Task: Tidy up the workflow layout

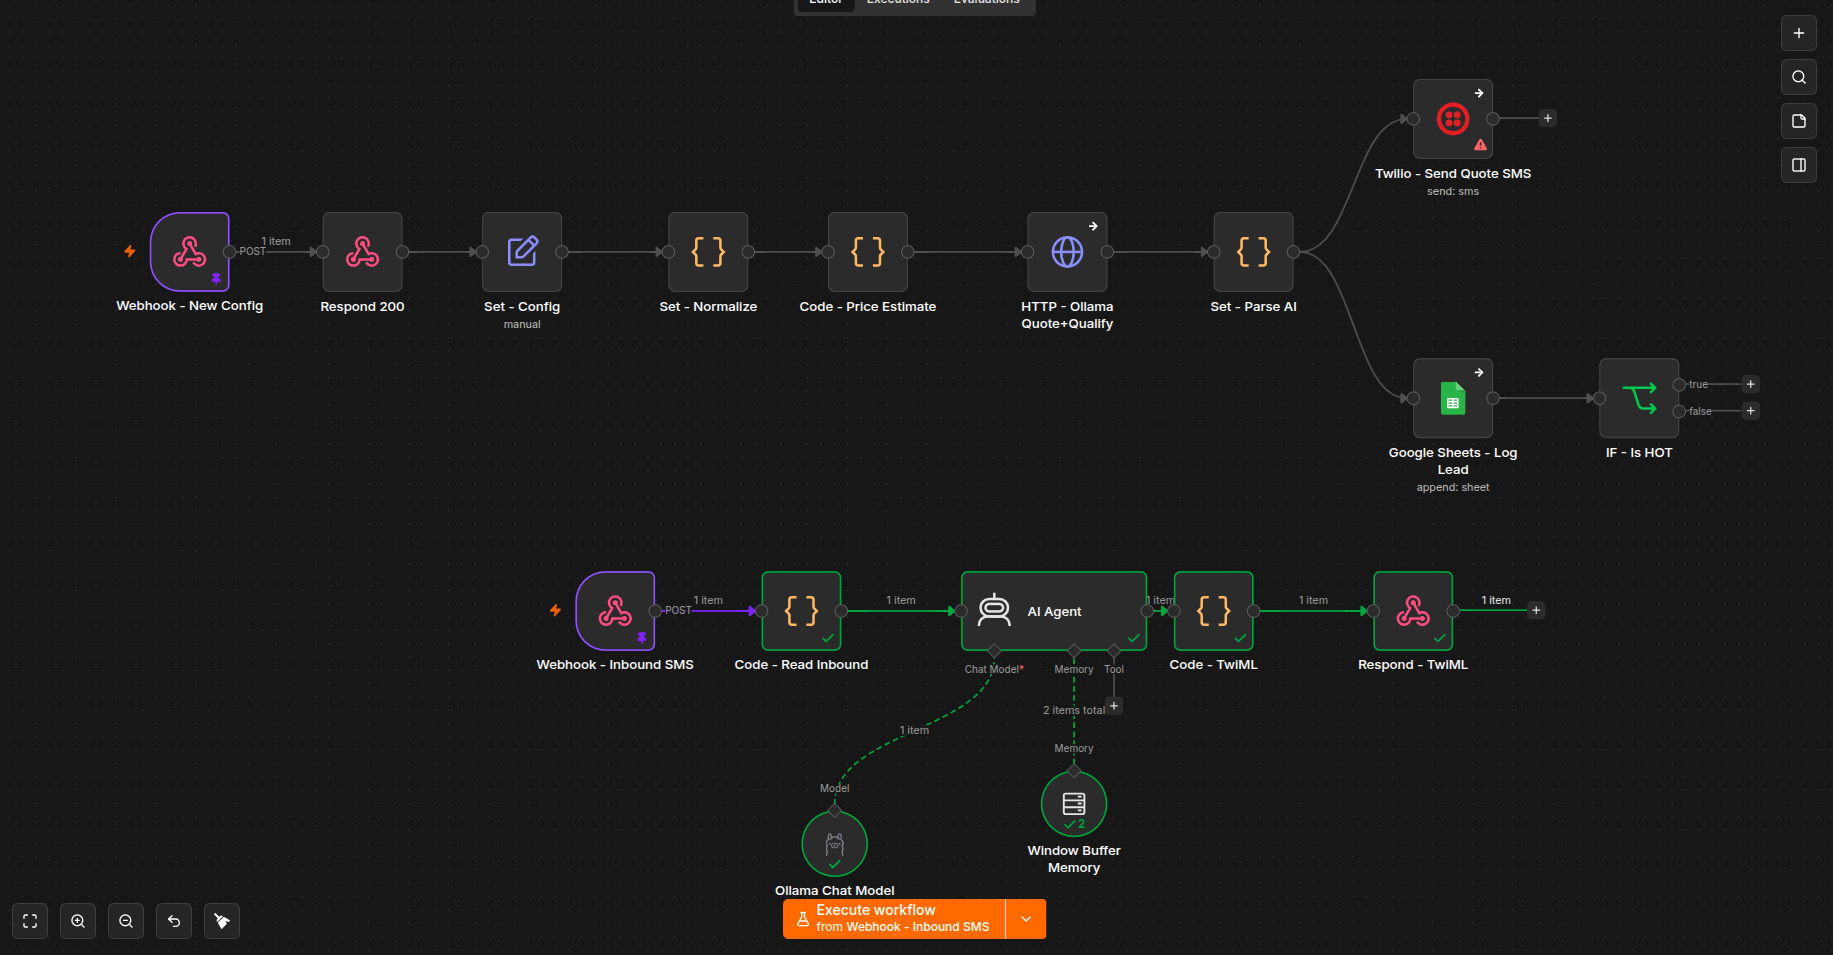Action: point(222,921)
